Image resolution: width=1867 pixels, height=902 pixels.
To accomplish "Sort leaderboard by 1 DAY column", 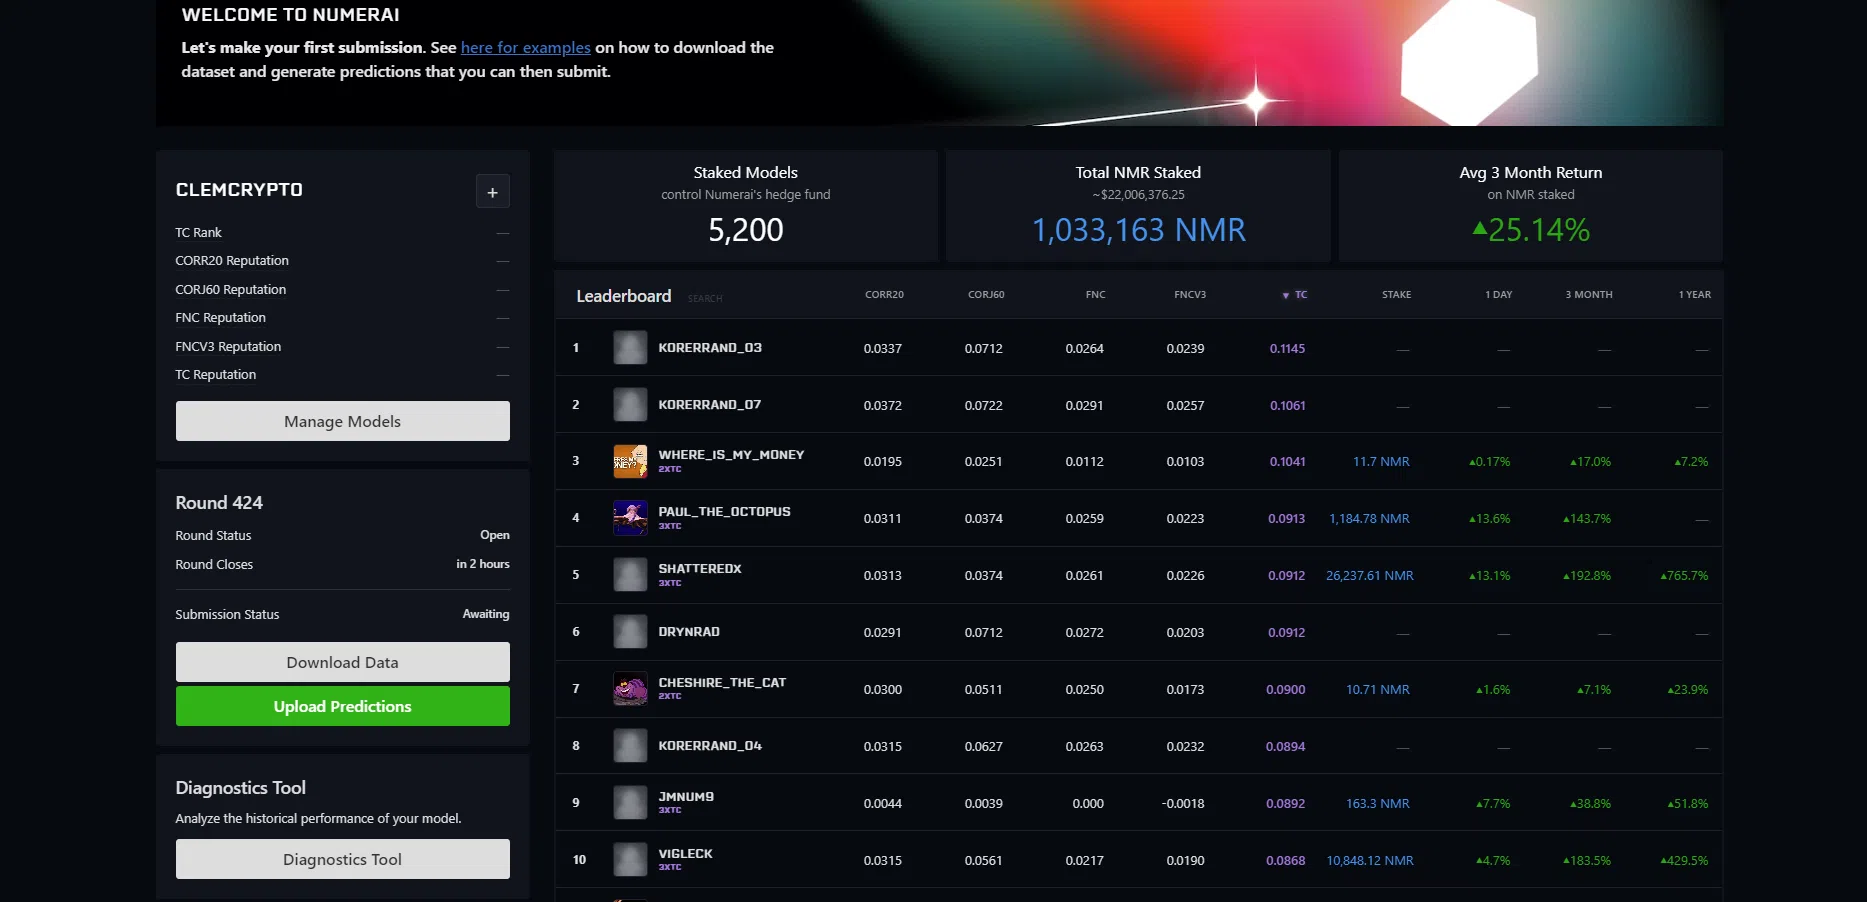I will coord(1498,295).
